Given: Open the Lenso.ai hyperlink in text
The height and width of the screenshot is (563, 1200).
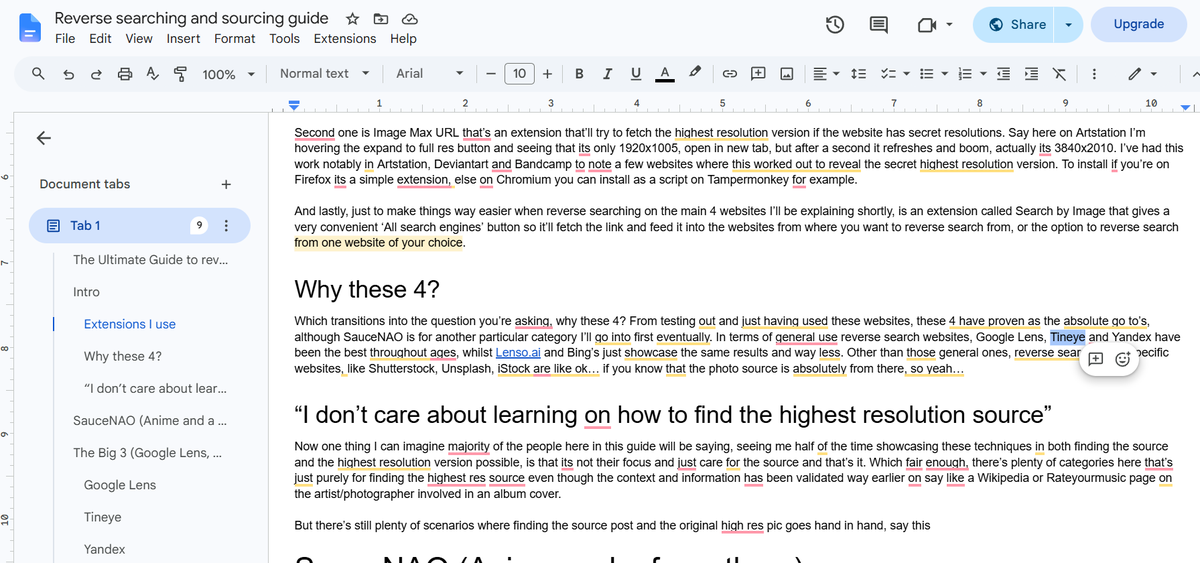Looking at the screenshot, I should pos(517,353).
